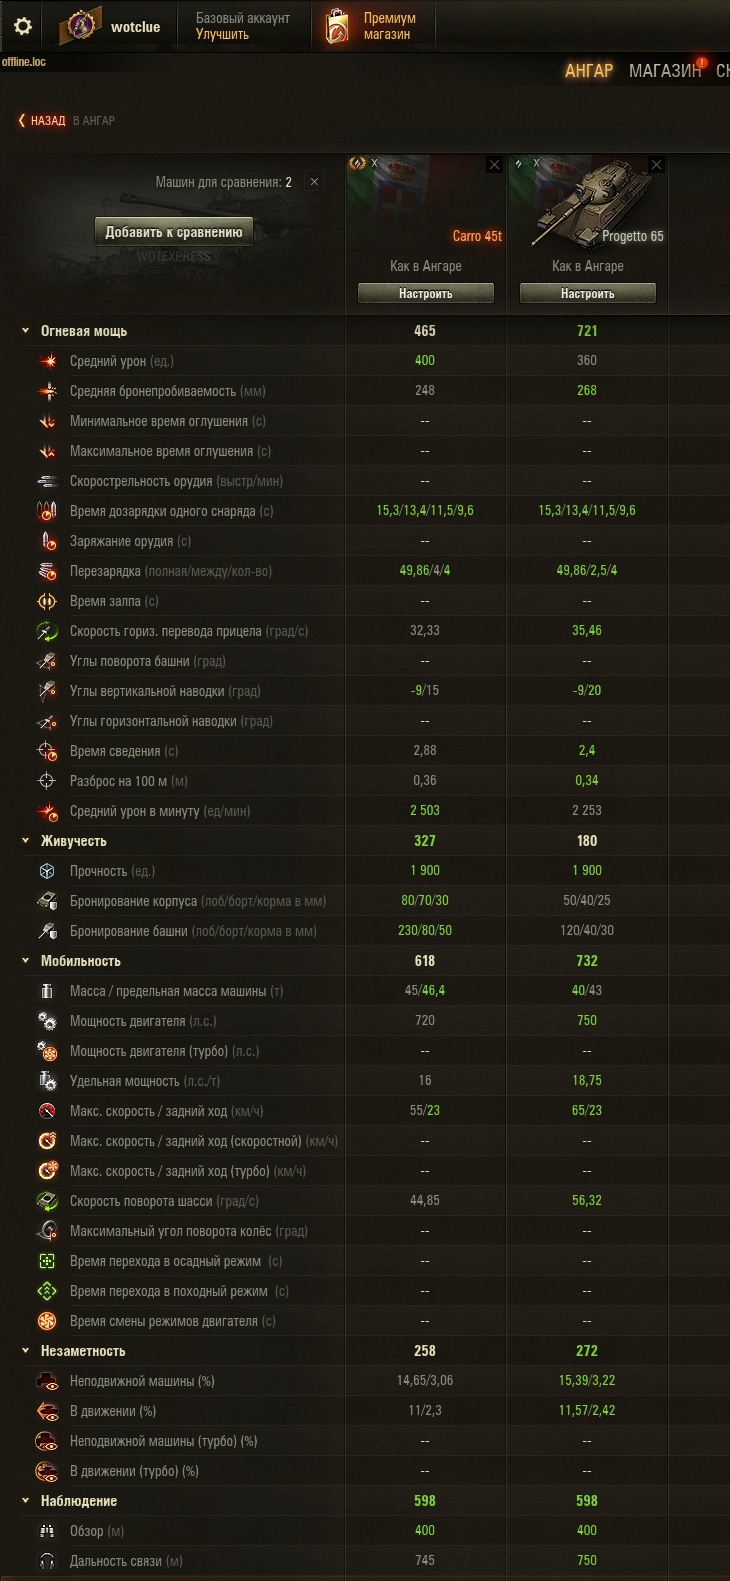Switch to the АНГАР tab
The image size is (730, 1581).
pos(589,71)
